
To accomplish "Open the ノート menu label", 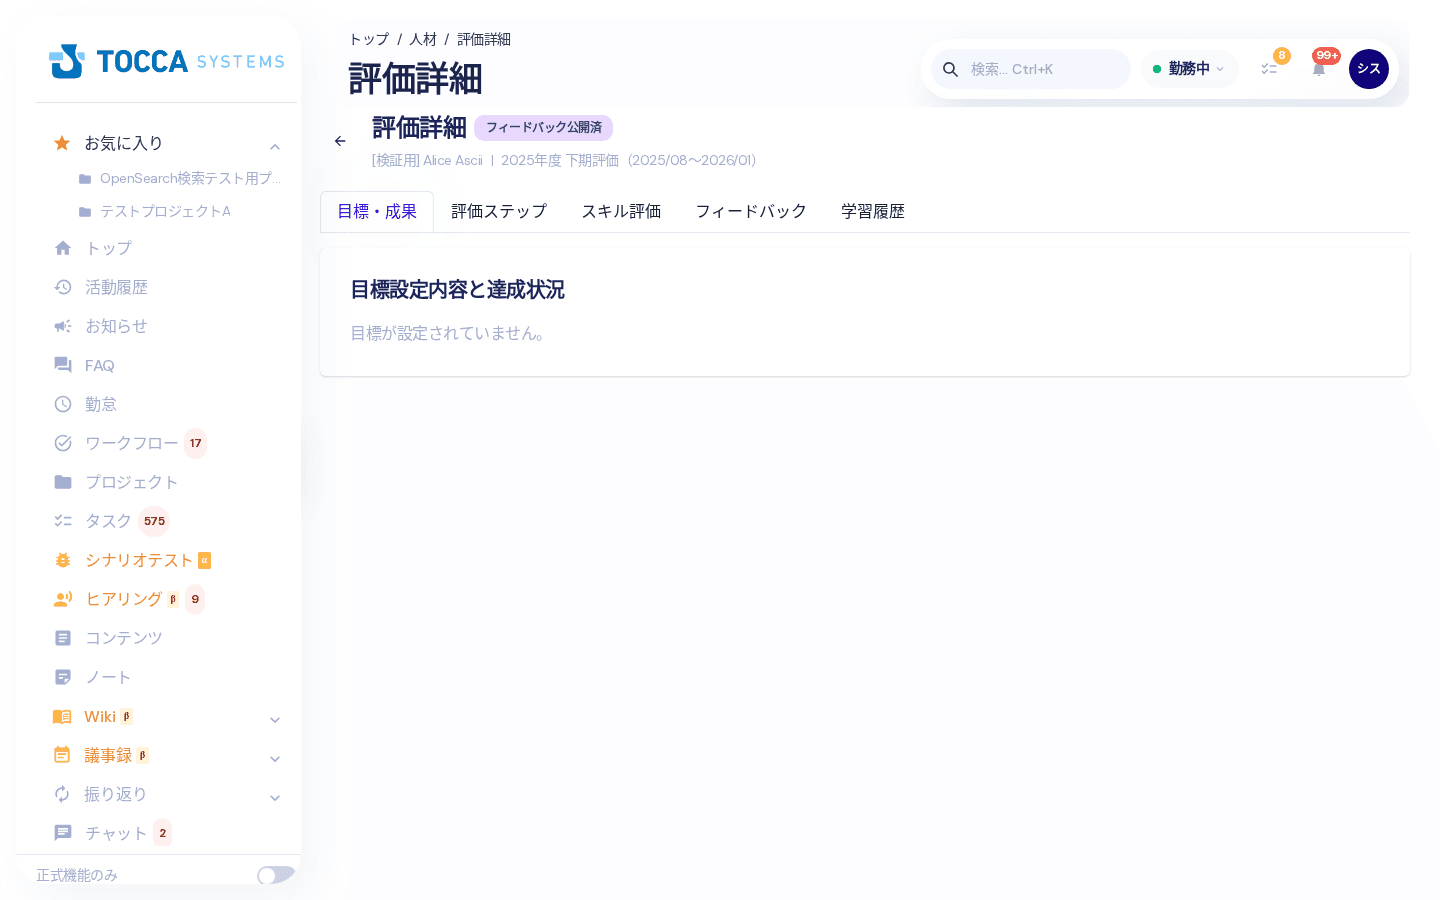I will pyautogui.click(x=108, y=677).
